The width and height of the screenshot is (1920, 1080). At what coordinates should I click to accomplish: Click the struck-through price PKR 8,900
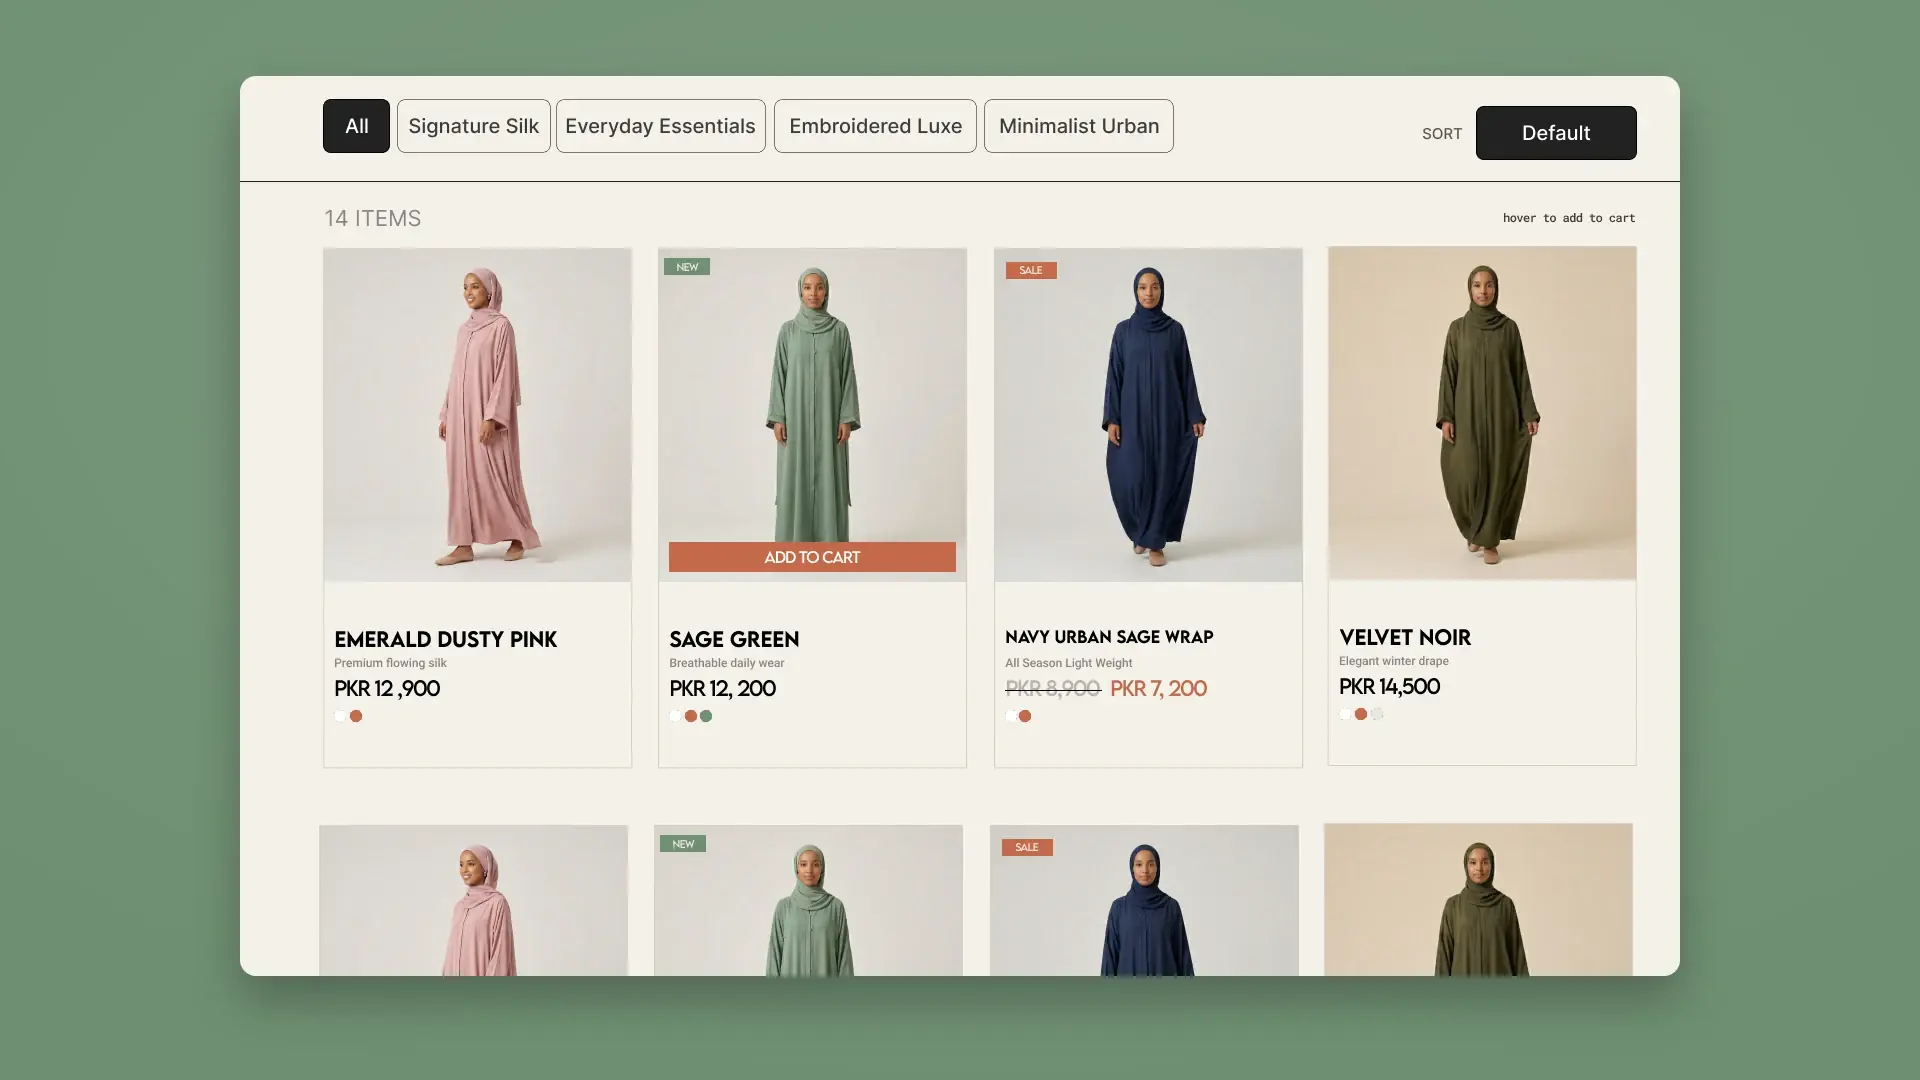pyautogui.click(x=1053, y=689)
